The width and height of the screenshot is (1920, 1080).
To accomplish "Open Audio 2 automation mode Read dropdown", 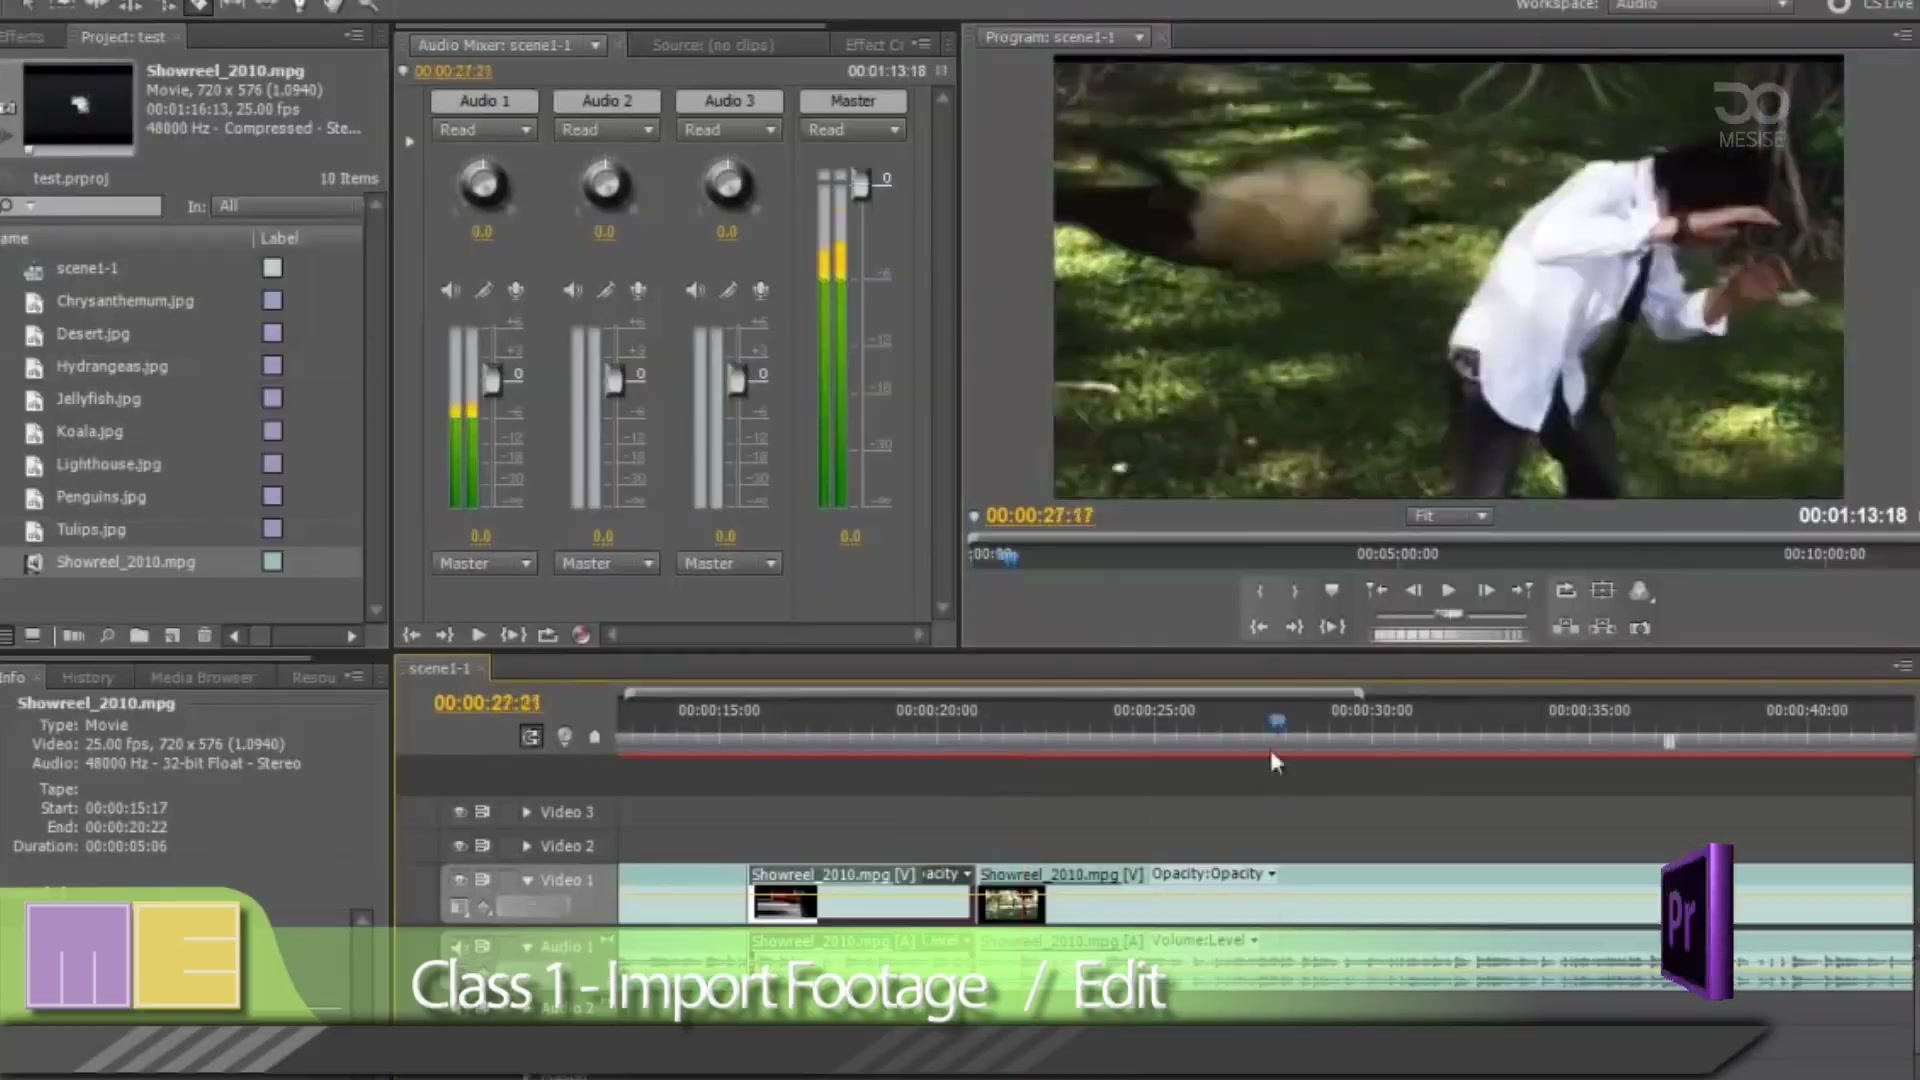I will (607, 130).
